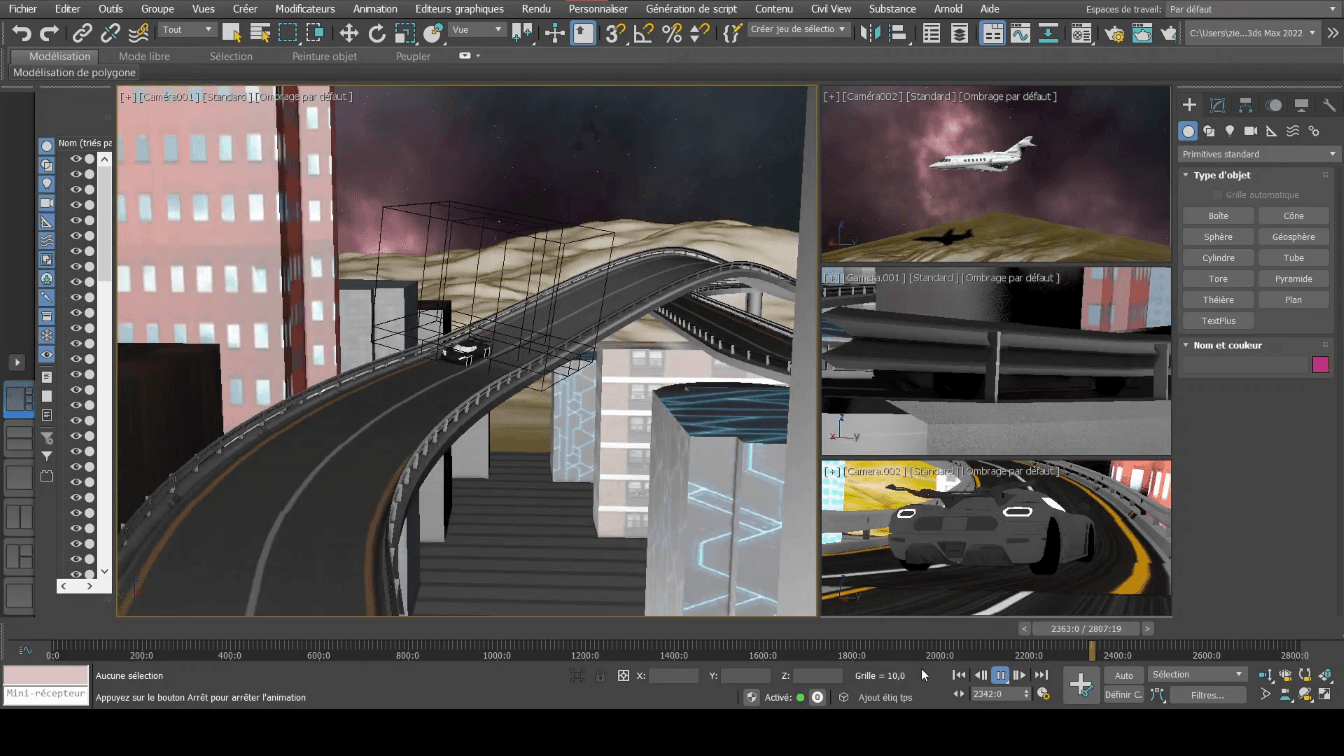
Task: Open the Primitives standard dropdown
Action: 1258,153
